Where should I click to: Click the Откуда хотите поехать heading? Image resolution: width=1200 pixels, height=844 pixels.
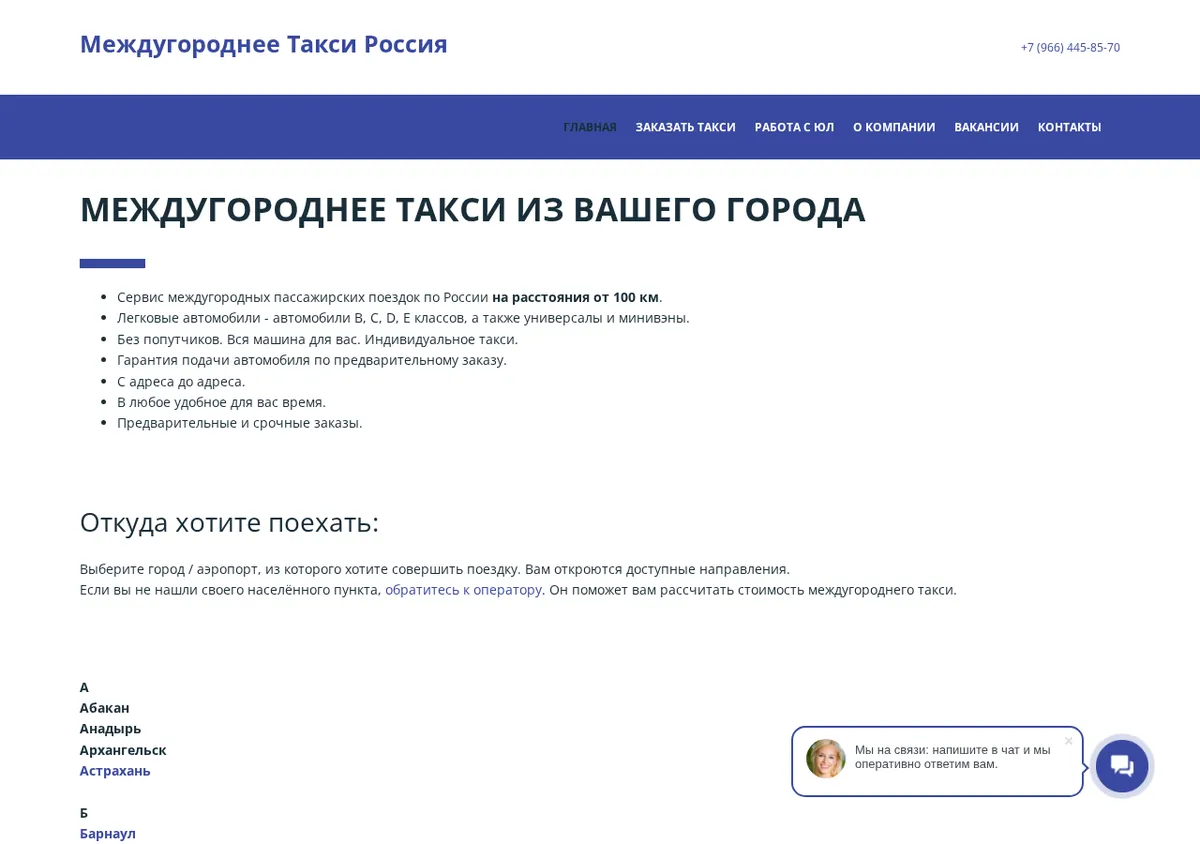pyautogui.click(x=229, y=522)
